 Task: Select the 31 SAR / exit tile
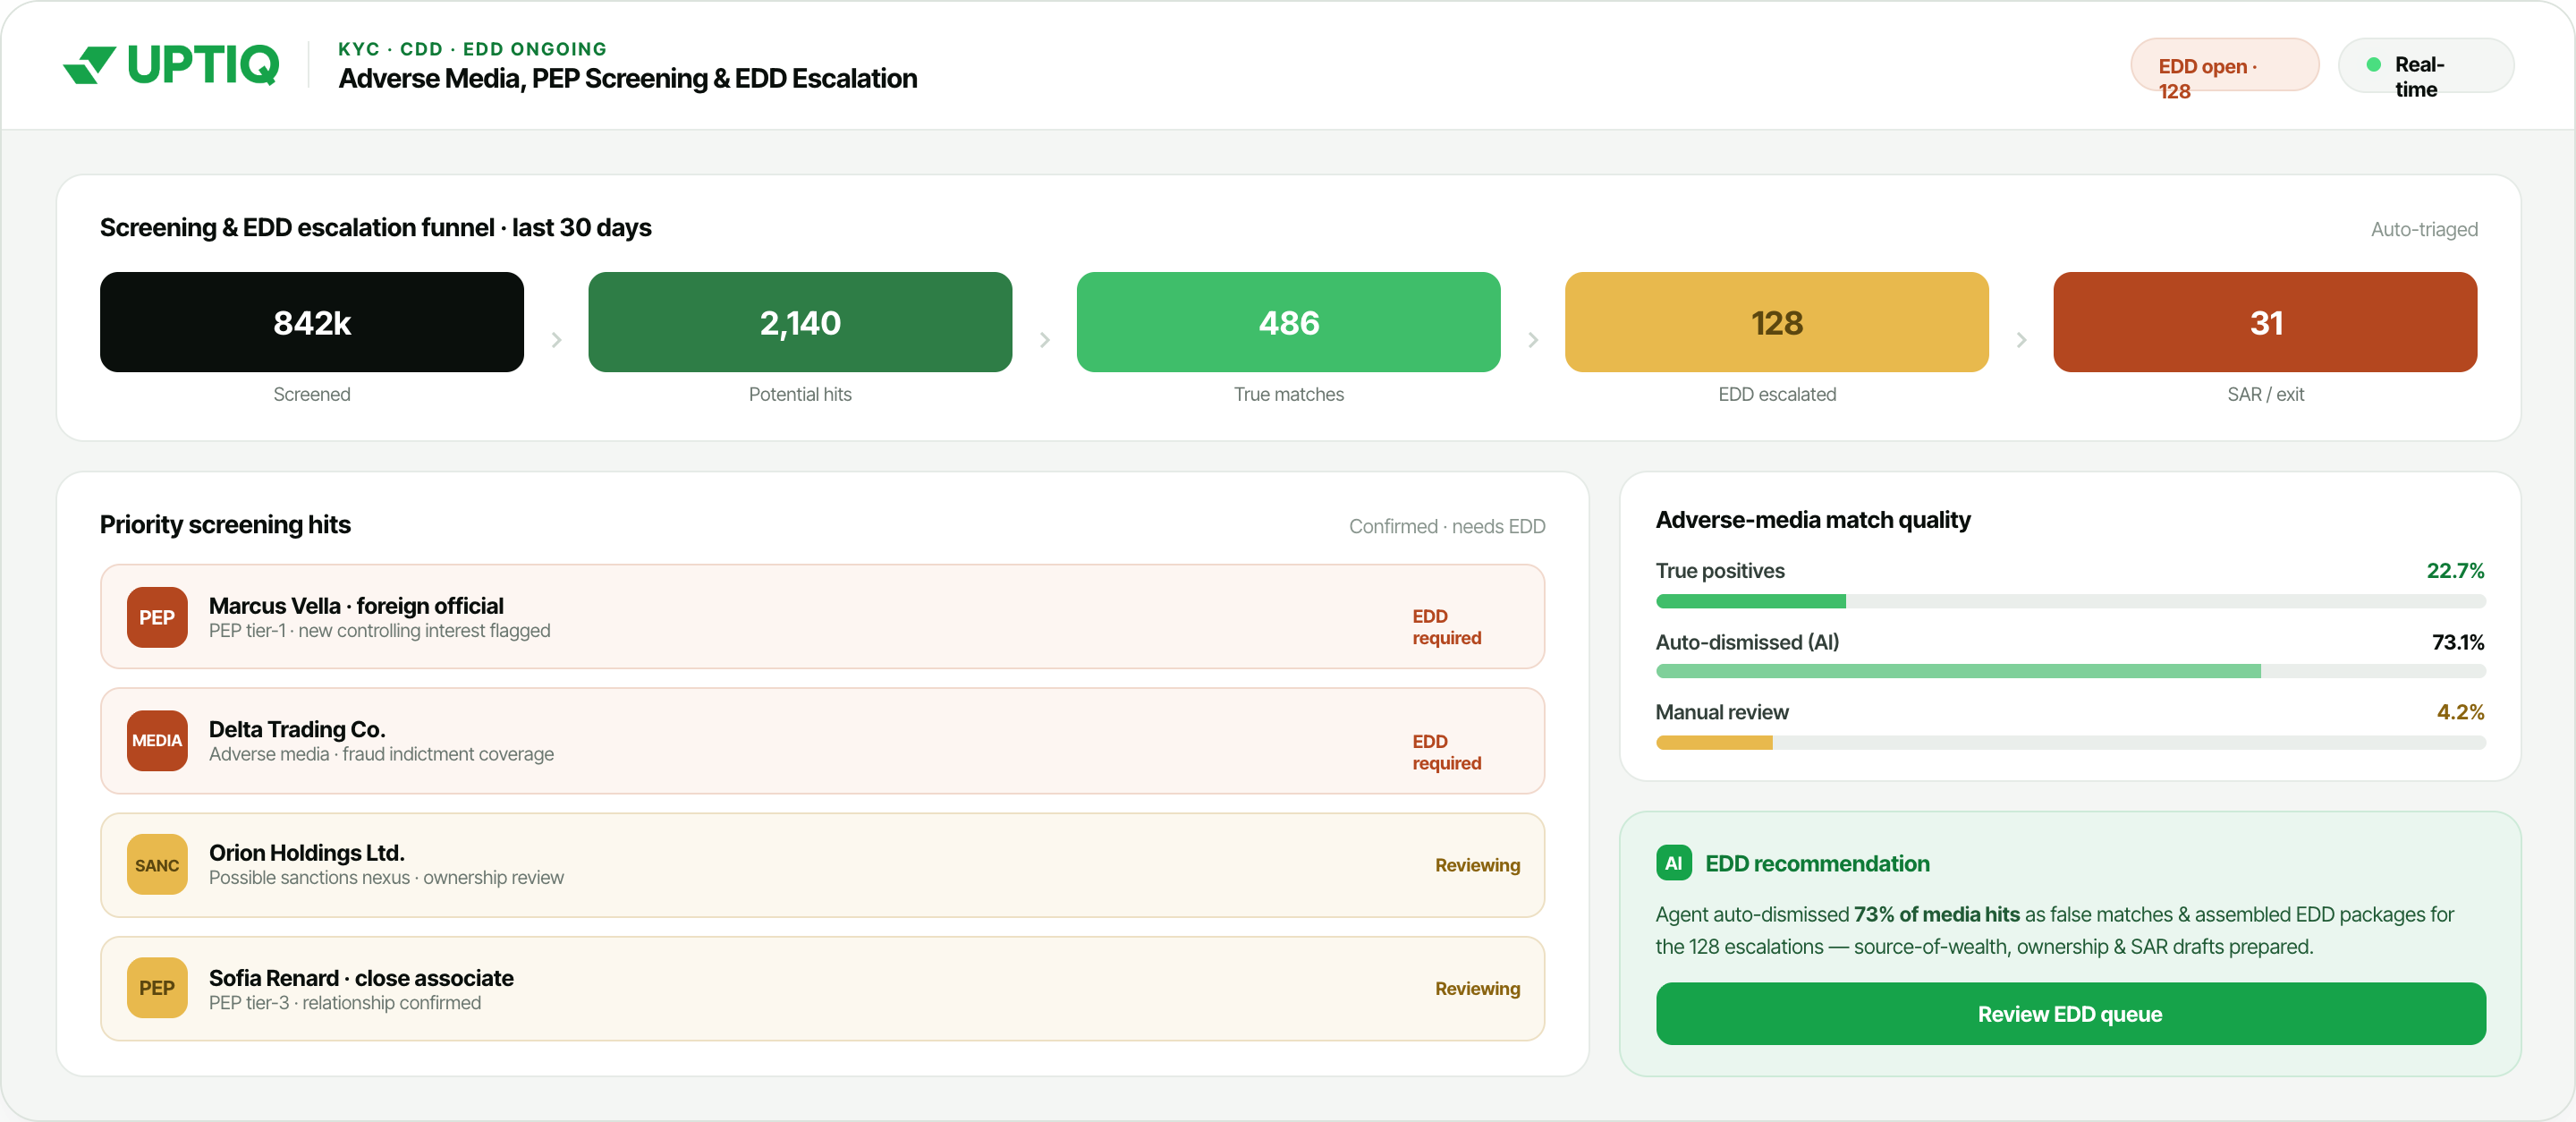click(x=2265, y=322)
